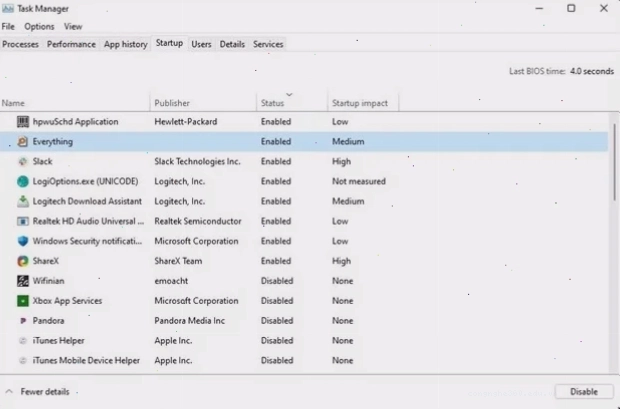Click the Everything app icon
The width and height of the screenshot is (620, 410).
(23, 142)
